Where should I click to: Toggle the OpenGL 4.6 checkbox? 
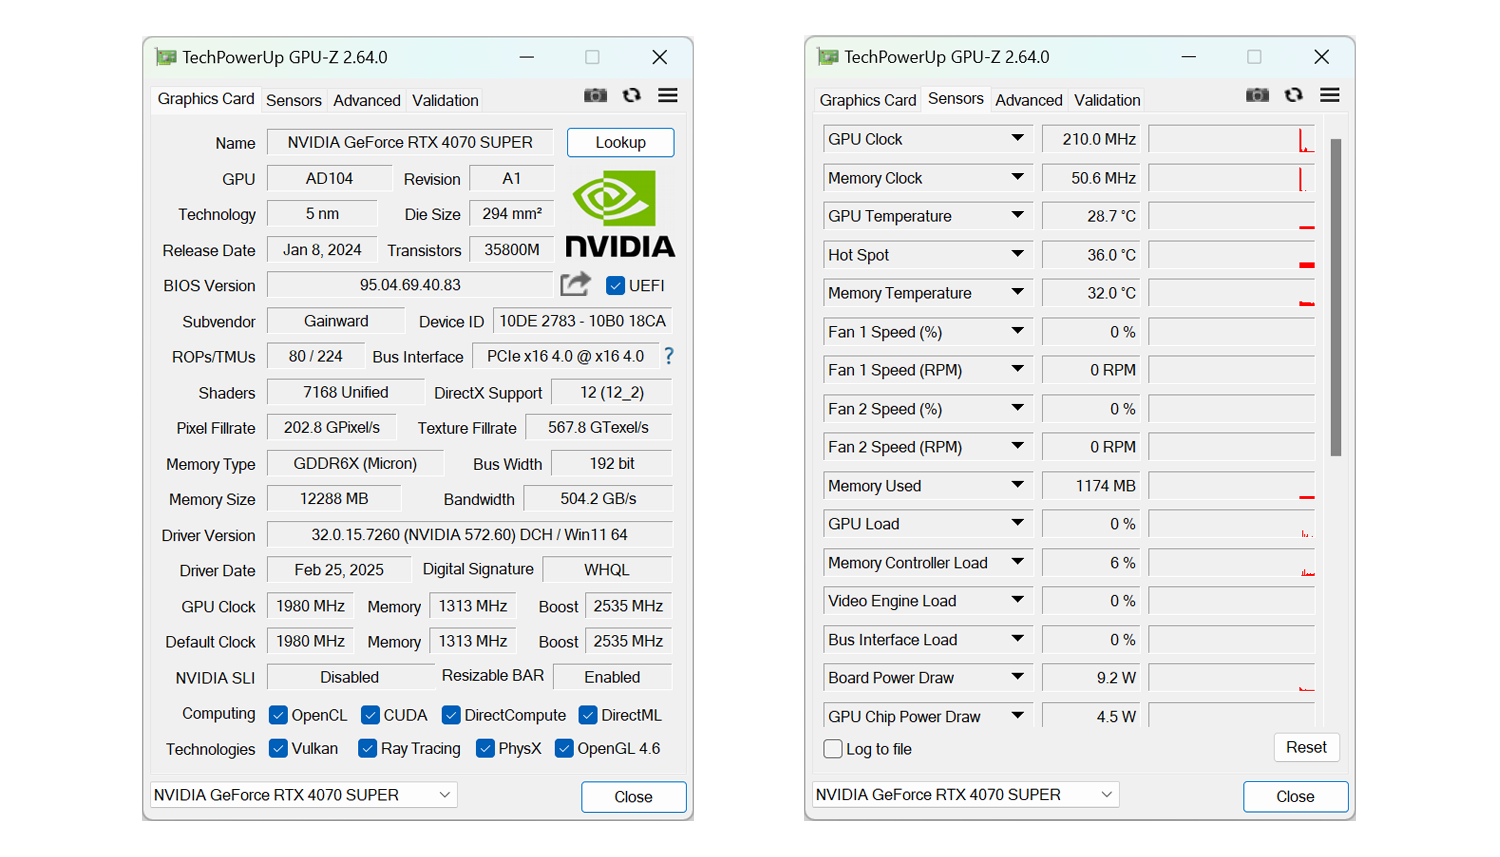(x=564, y=748)
